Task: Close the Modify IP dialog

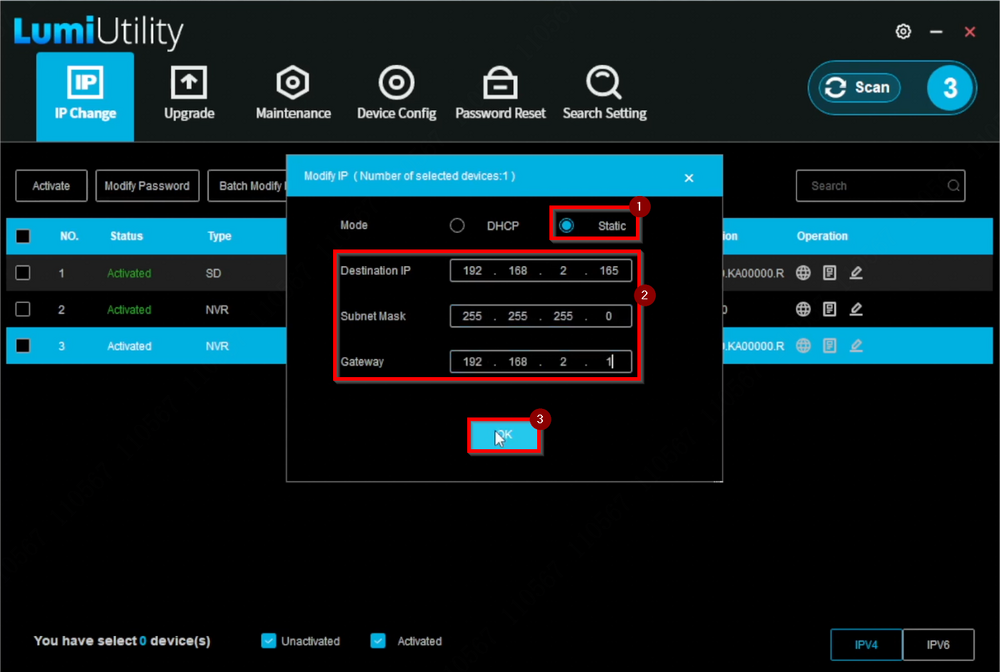Action: (x=688, y=177)
